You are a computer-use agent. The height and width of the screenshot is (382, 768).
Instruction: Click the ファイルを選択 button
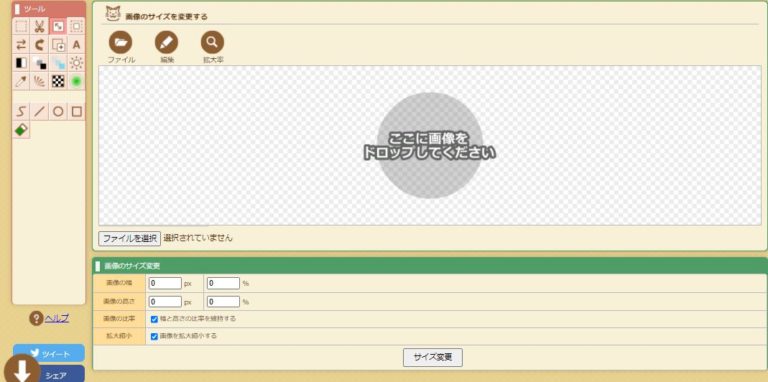pos(129,239)
